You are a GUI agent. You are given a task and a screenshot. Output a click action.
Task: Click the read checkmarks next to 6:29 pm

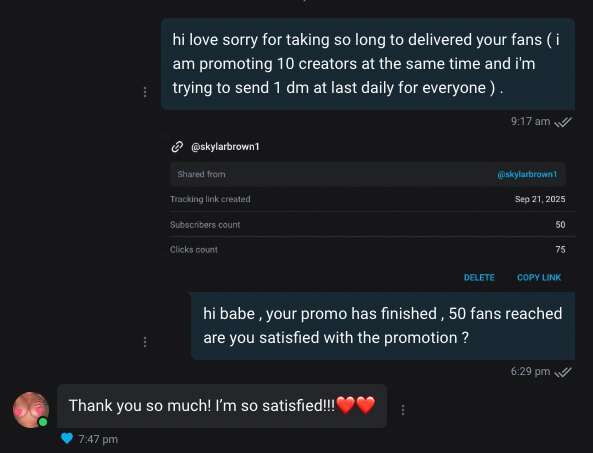point(563,372)
